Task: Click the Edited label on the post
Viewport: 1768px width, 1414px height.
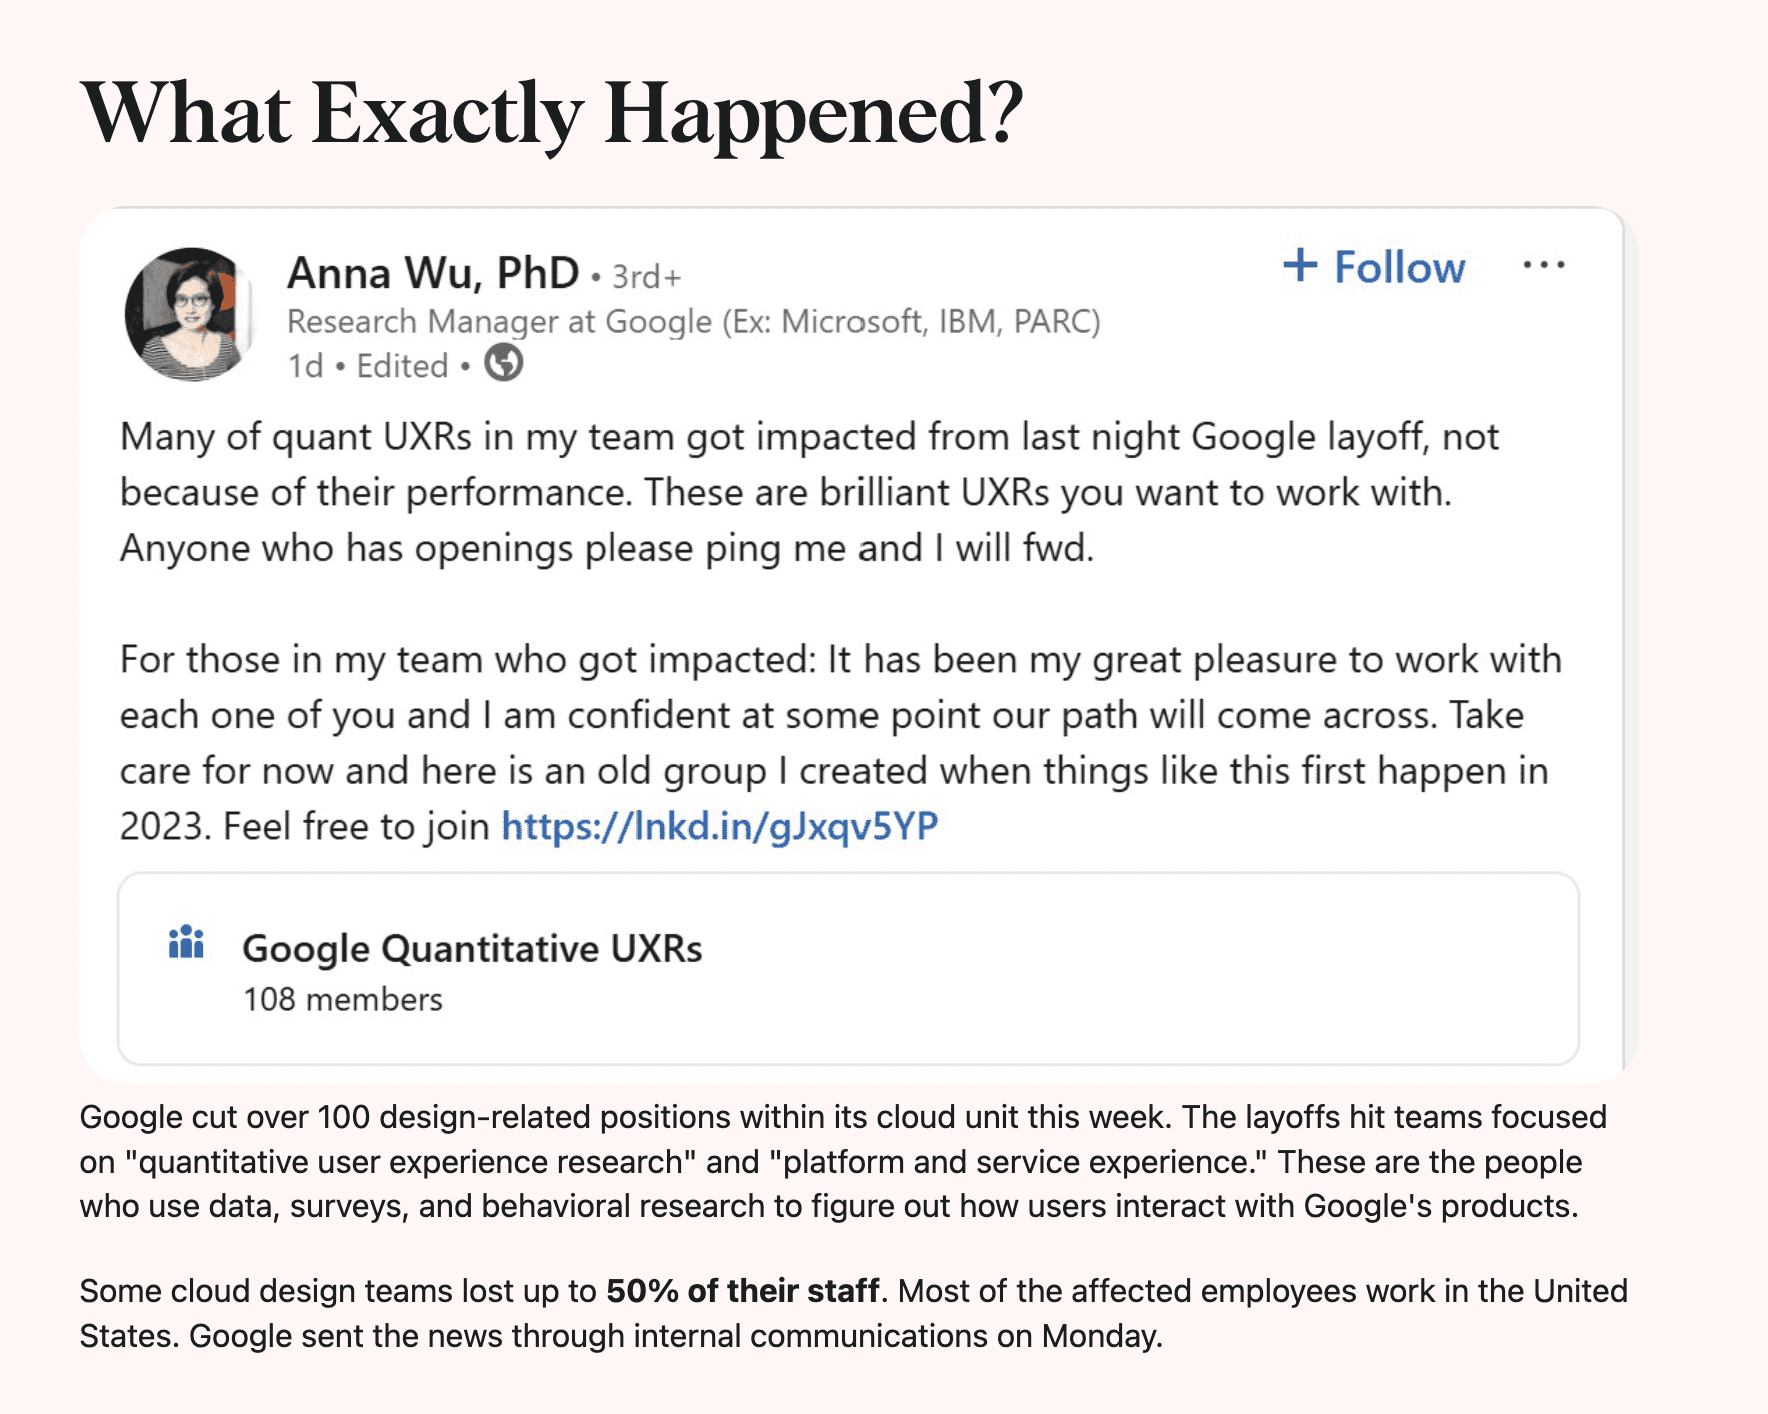Action: (x=398, y=366)
